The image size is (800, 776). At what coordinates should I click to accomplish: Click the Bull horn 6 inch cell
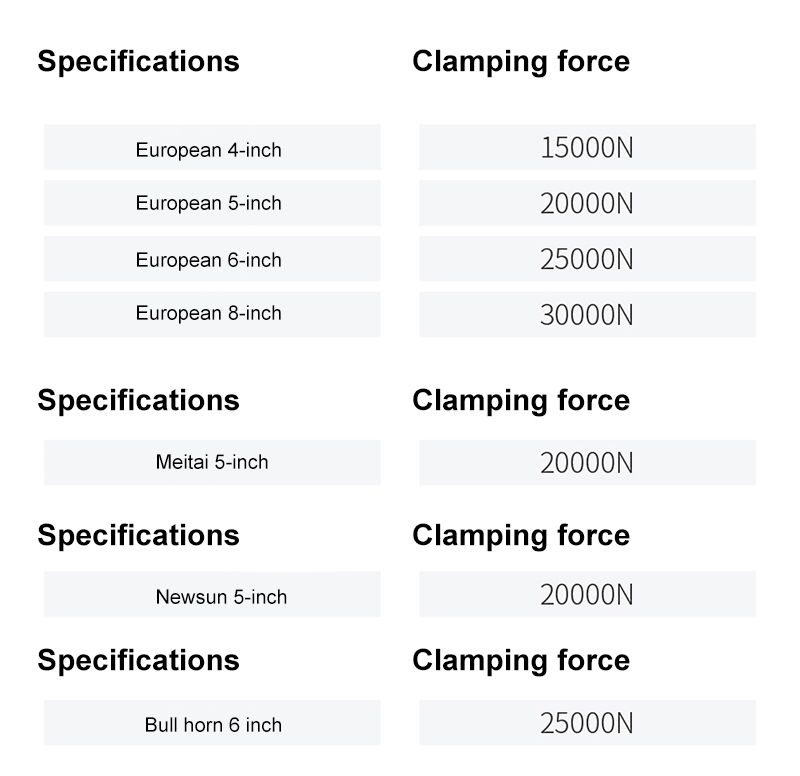point(213,724)
